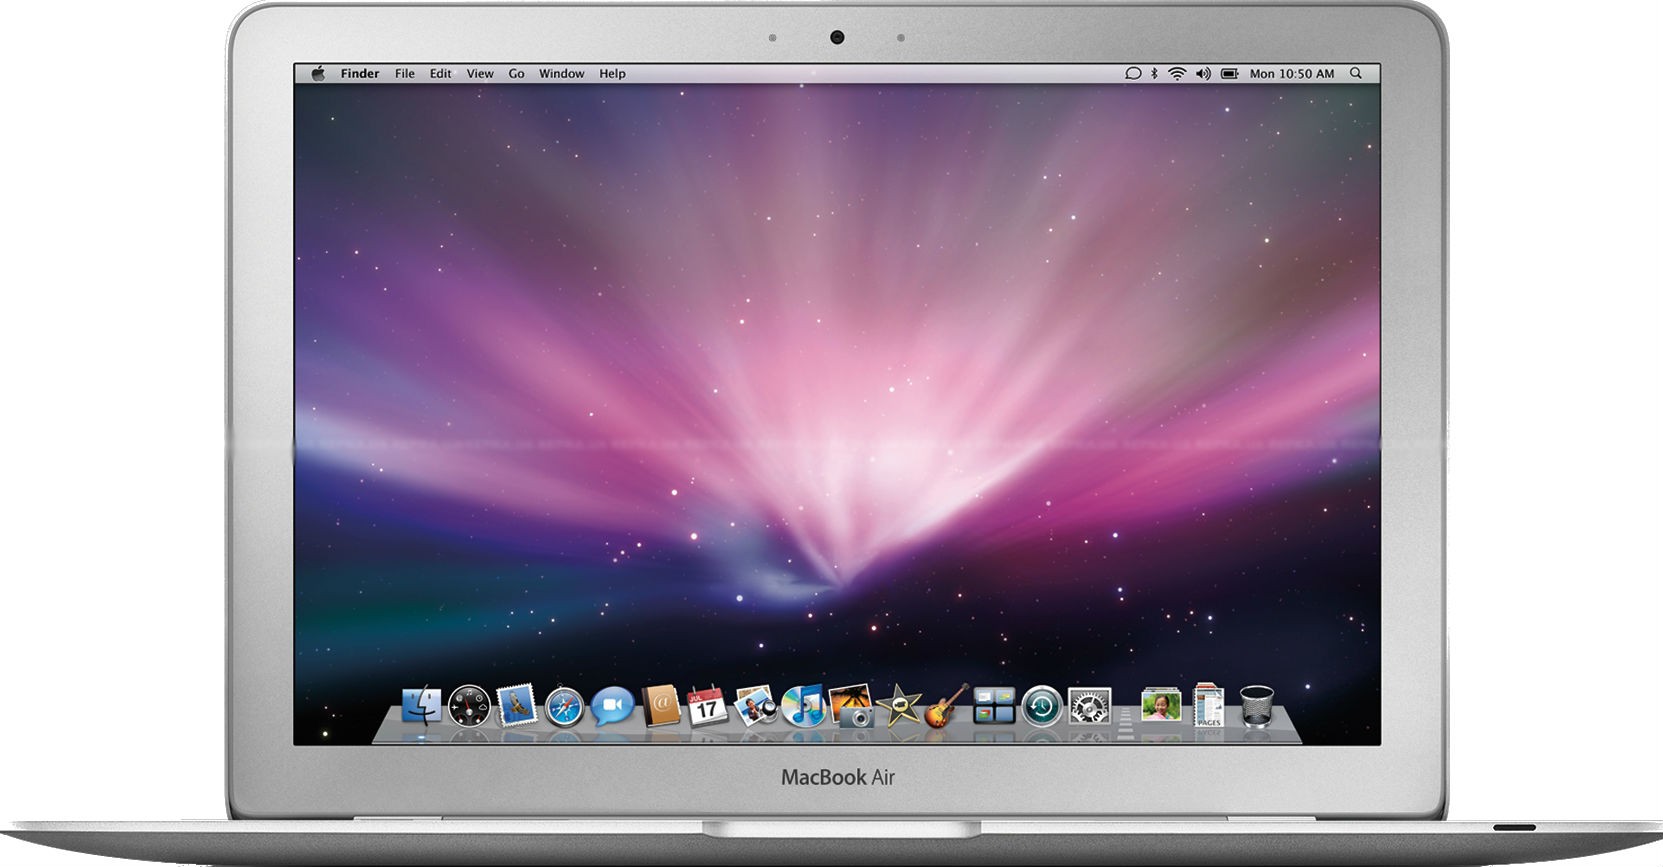Viewport: 1663px width, 867px height.
Task: Launch Safari compass icon in Dock
Action: [x=564, y=708]
